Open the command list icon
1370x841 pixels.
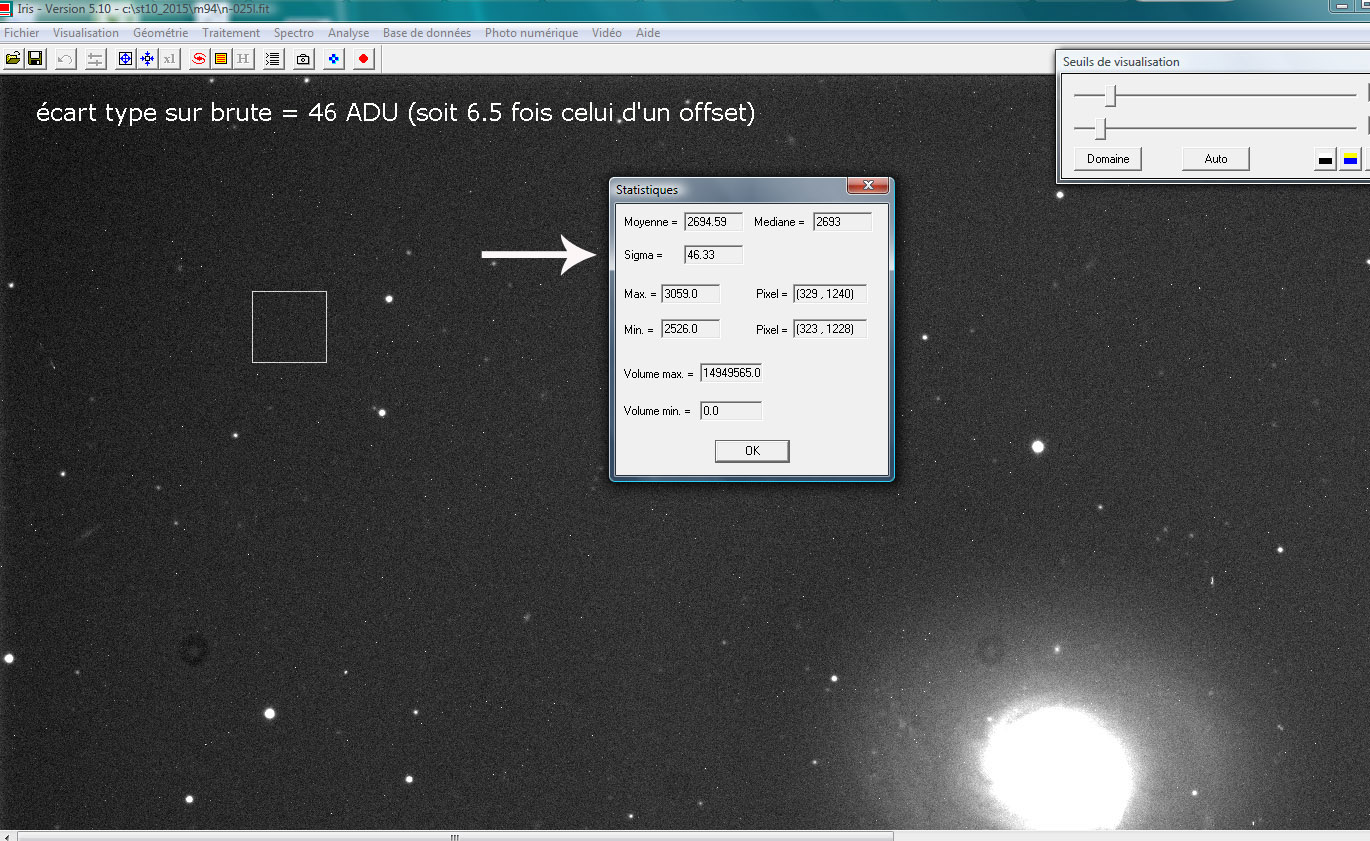[x=273, y=59]
